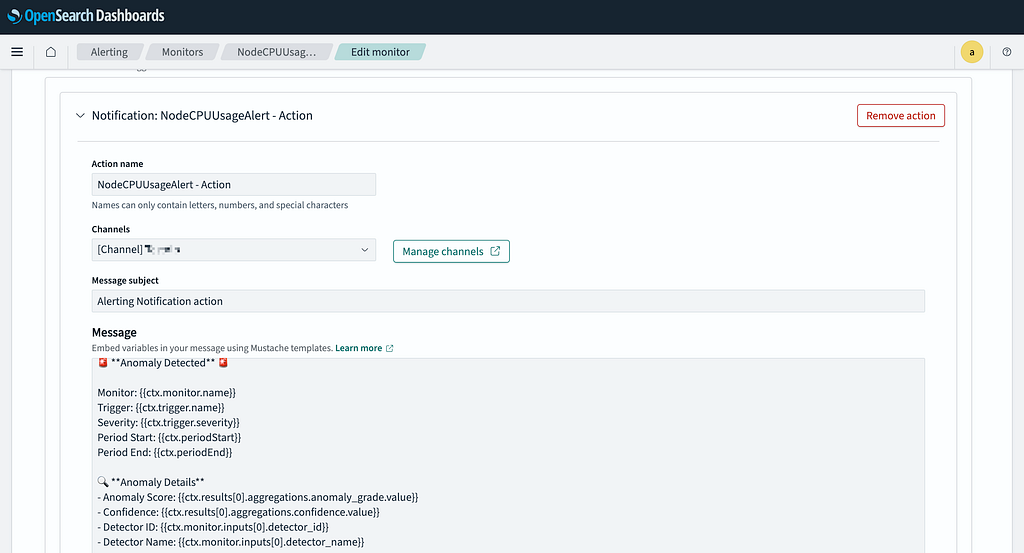The height and width of the screenshot is (553, 1024).
Task: Go to the home icon
Action: pos(50,52)
